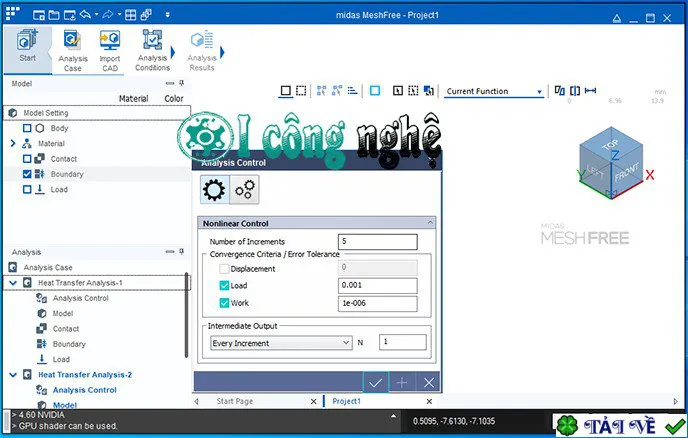
Task: Open the Import CAD ribbon step
Action: click(110, 50)
